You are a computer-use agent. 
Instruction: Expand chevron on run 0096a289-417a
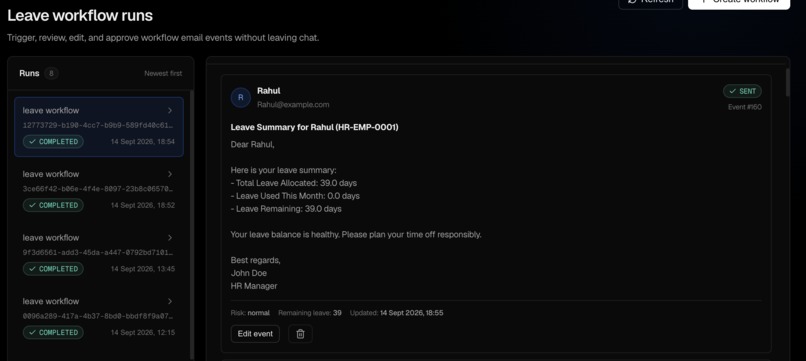pyautogui.click(x=170, y=301)
